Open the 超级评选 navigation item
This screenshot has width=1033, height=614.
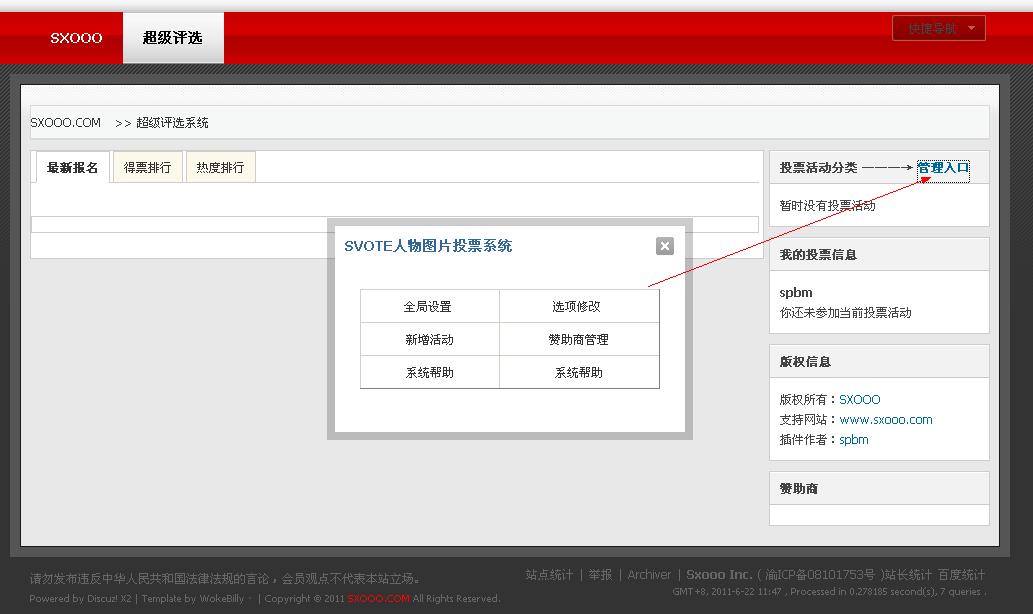172,37
